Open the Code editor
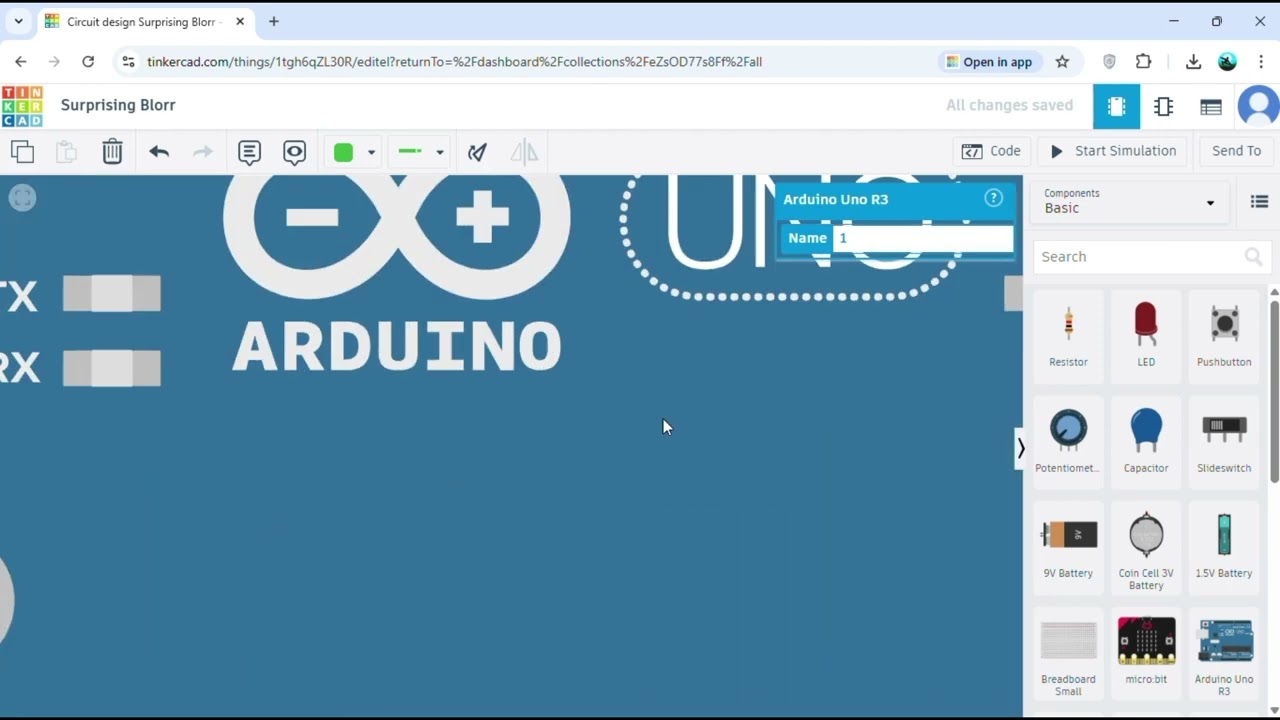The height and width of the screenshot is (720, 1280). pyautogui.click(x=991, y=151)
